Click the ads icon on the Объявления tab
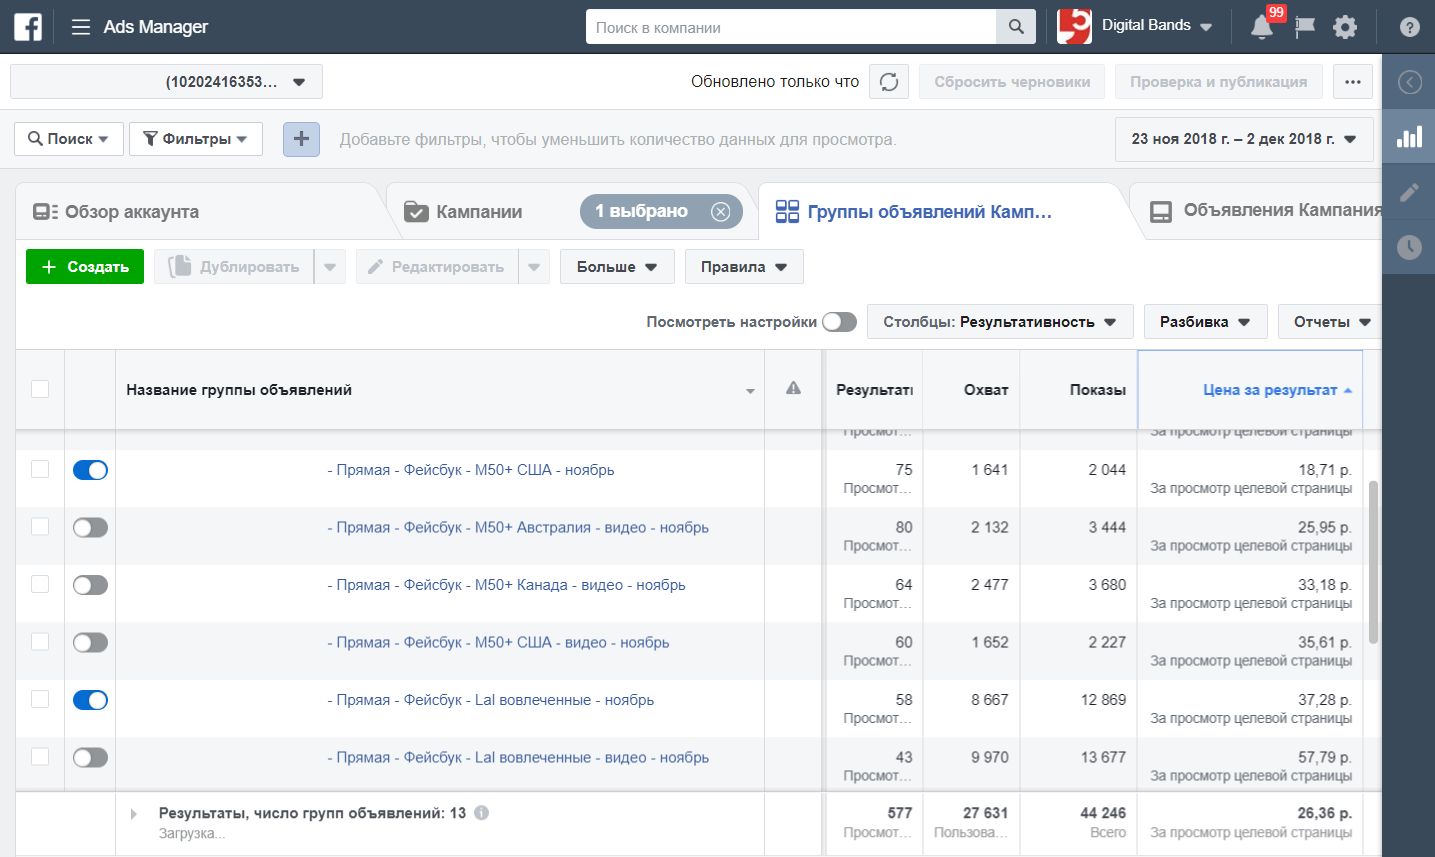This screenshot has height=857, width=1435. click(1160, 211)
